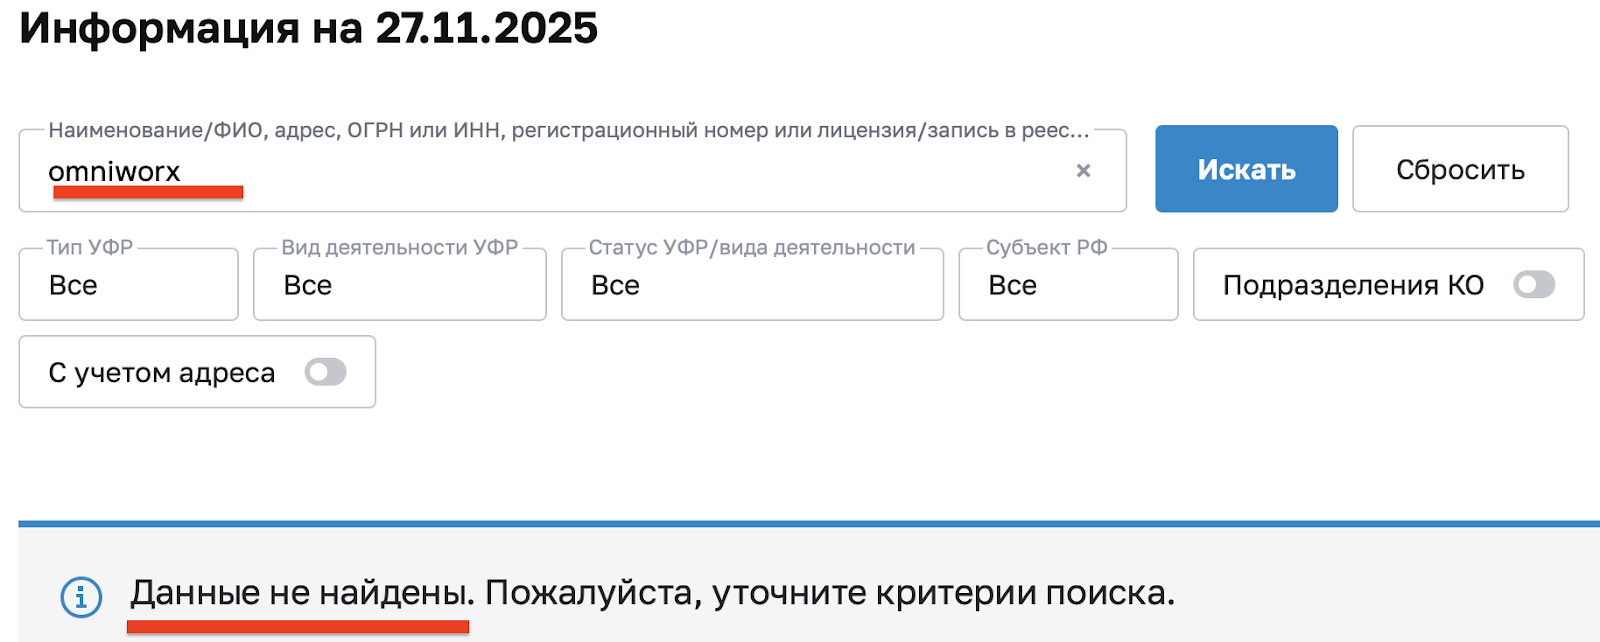Click the Субъект РФ field caption
The height and width of the screenshot is (642, 1600).
click(x=1046, y=248)
